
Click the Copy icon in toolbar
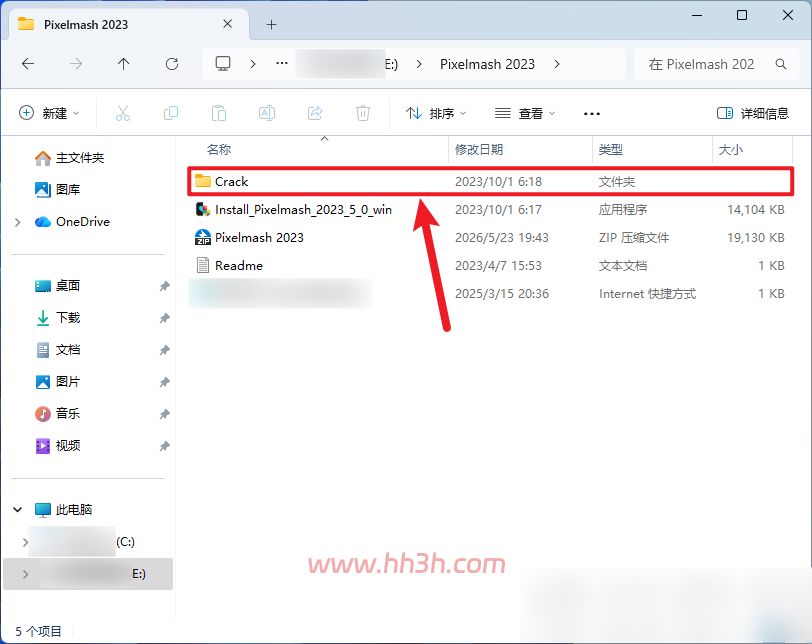click(x=170, y=113)
